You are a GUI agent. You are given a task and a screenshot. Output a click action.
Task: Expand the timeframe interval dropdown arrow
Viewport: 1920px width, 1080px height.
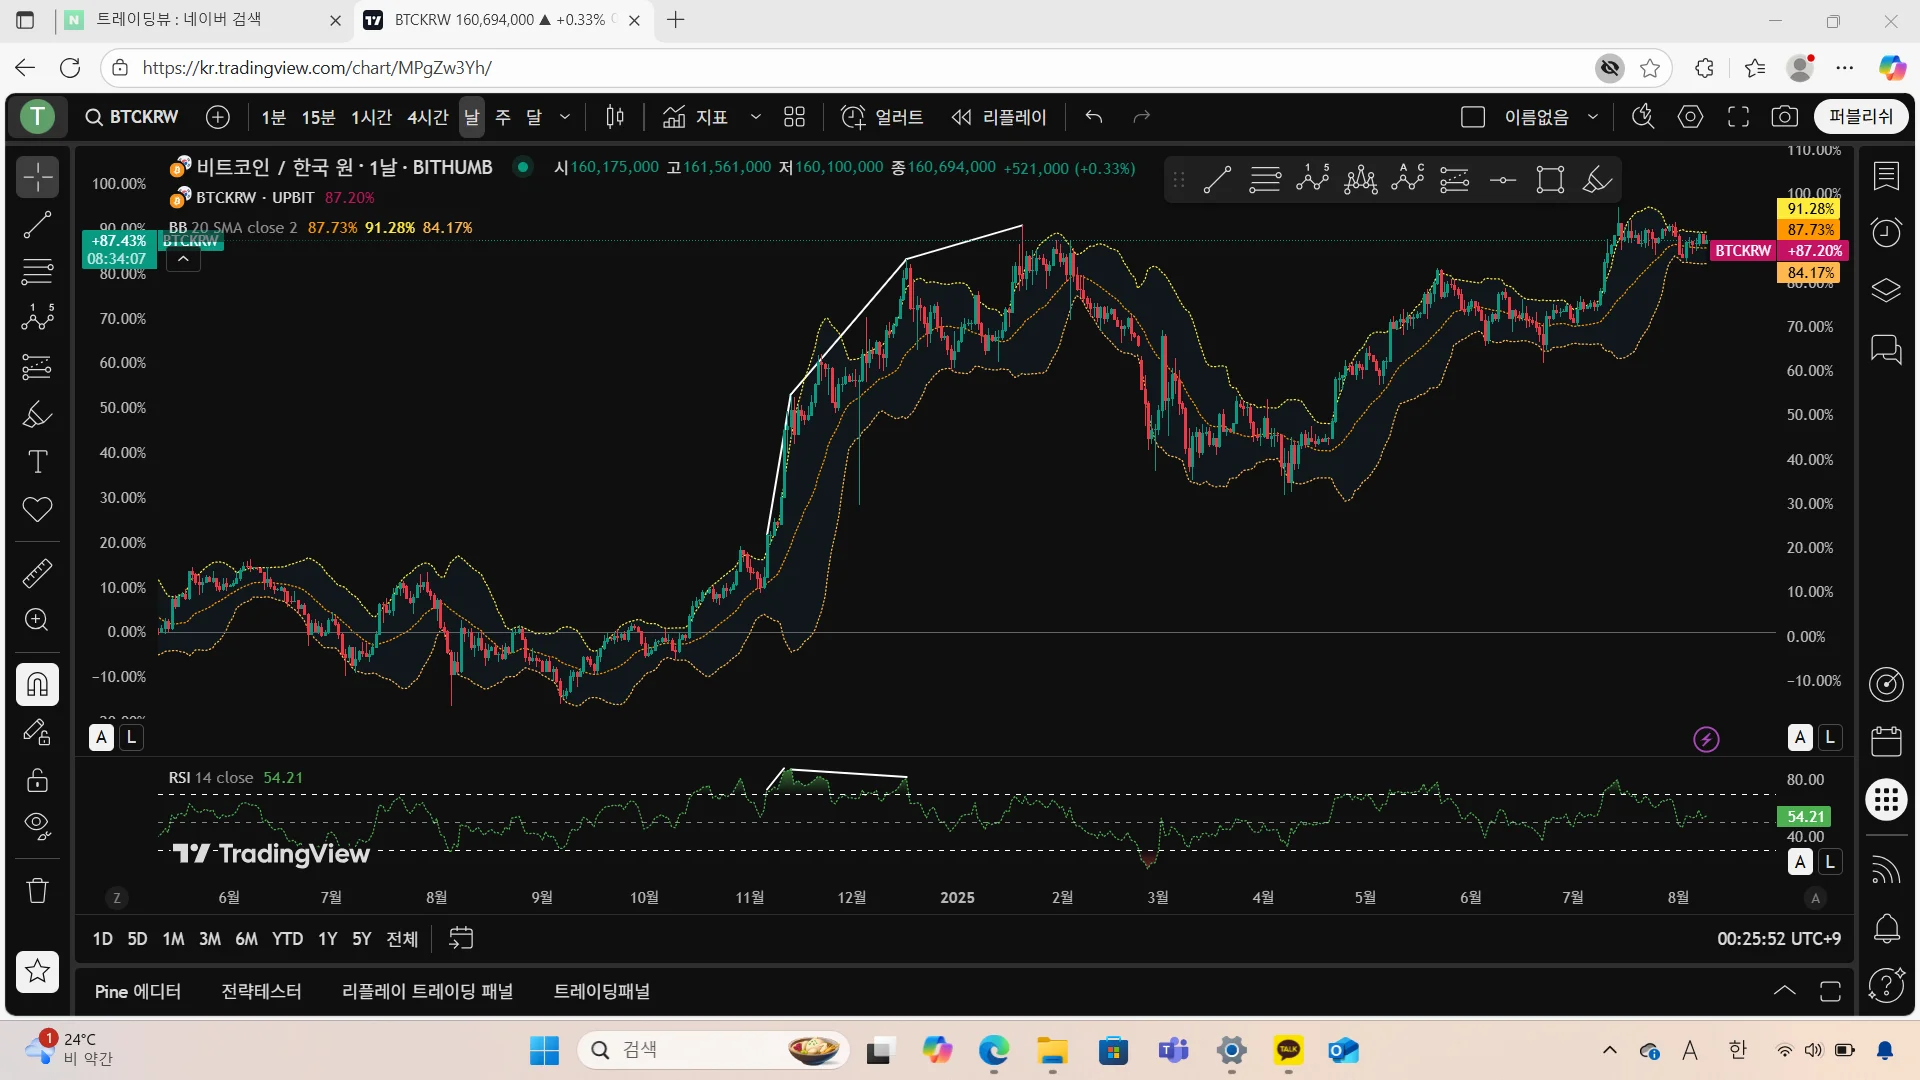click(x=565, y=117)
